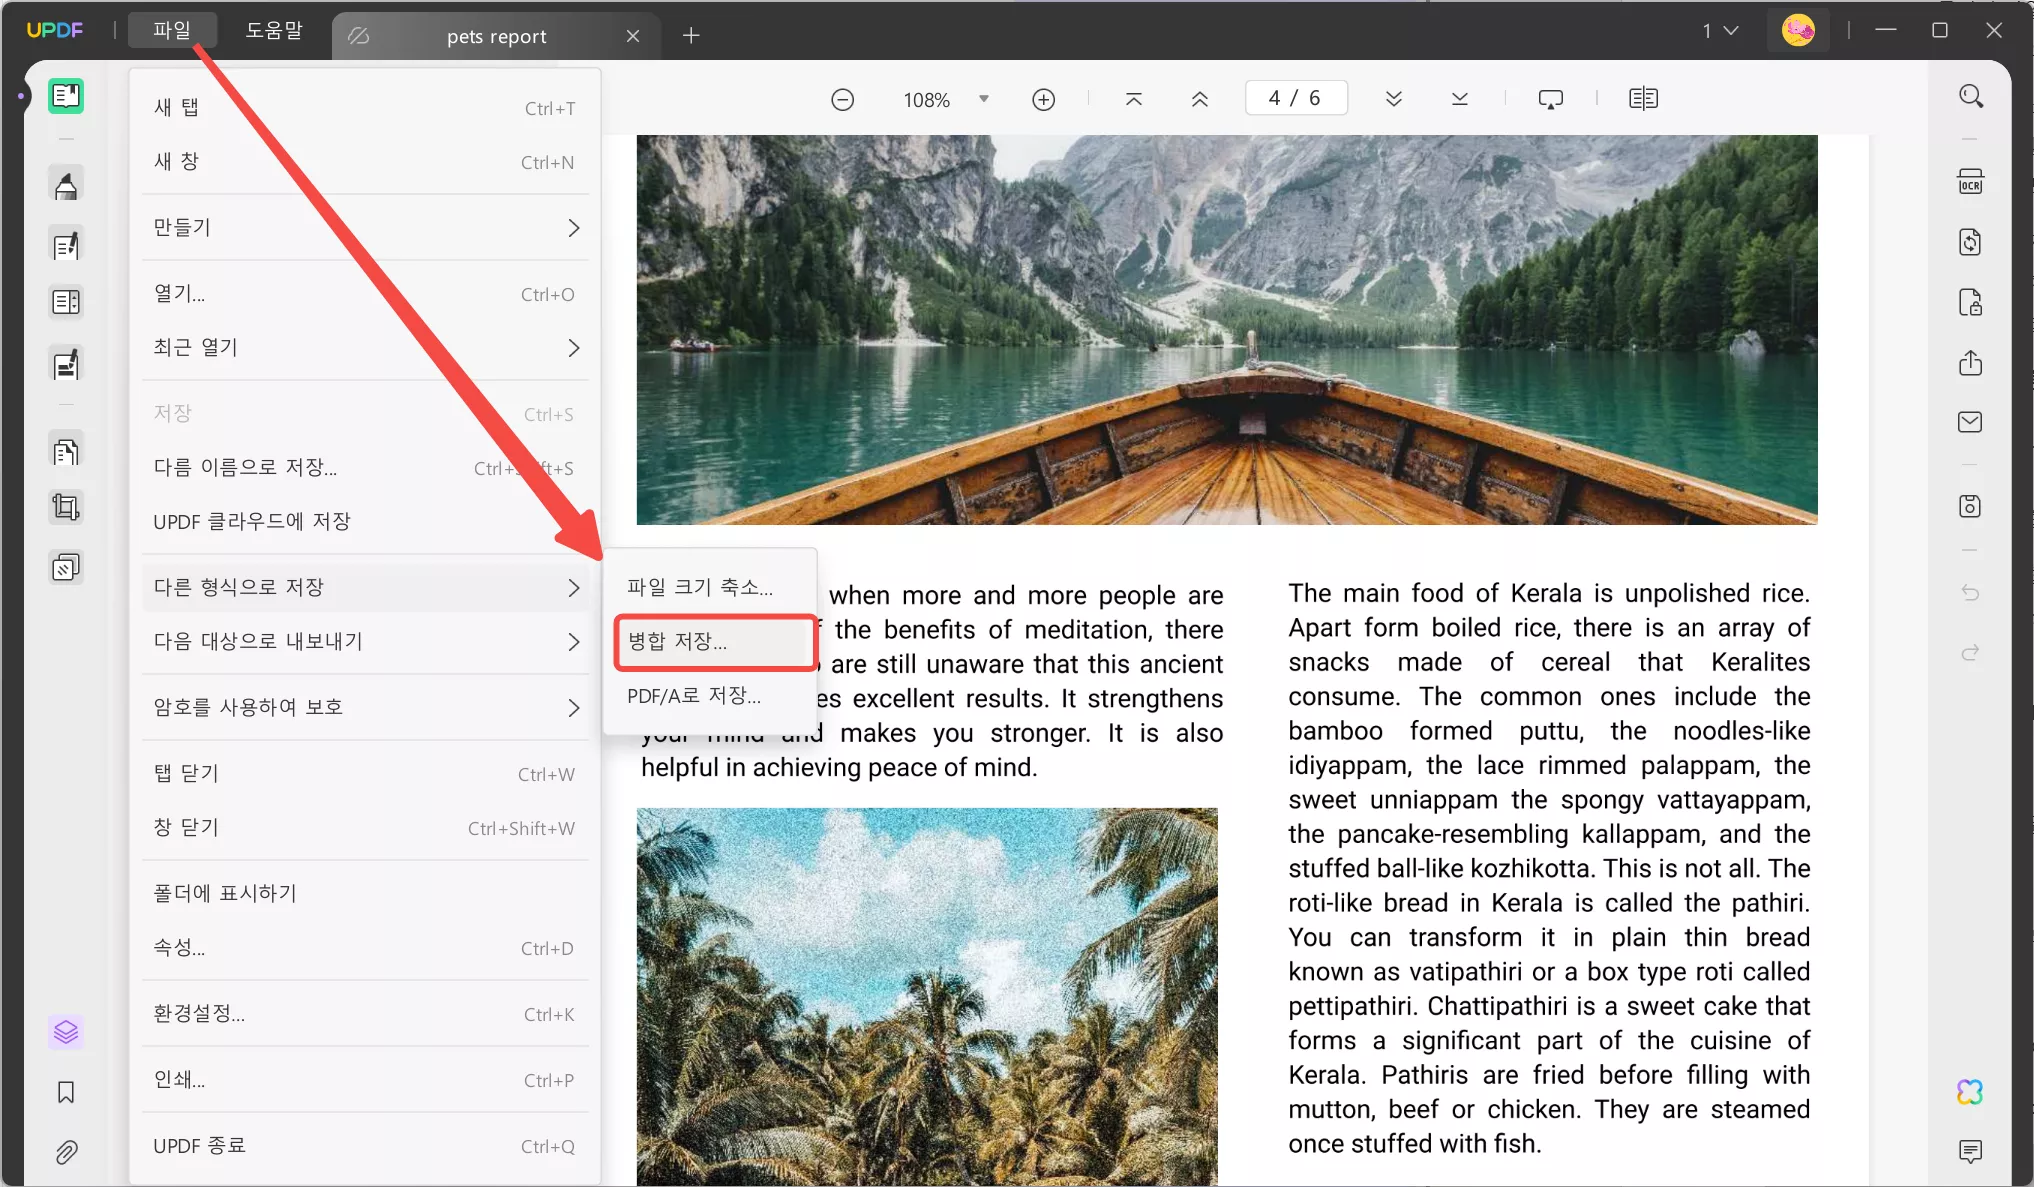Open the Edit PDF tool icon
2034x1187 pixels.
pos(66,245)
